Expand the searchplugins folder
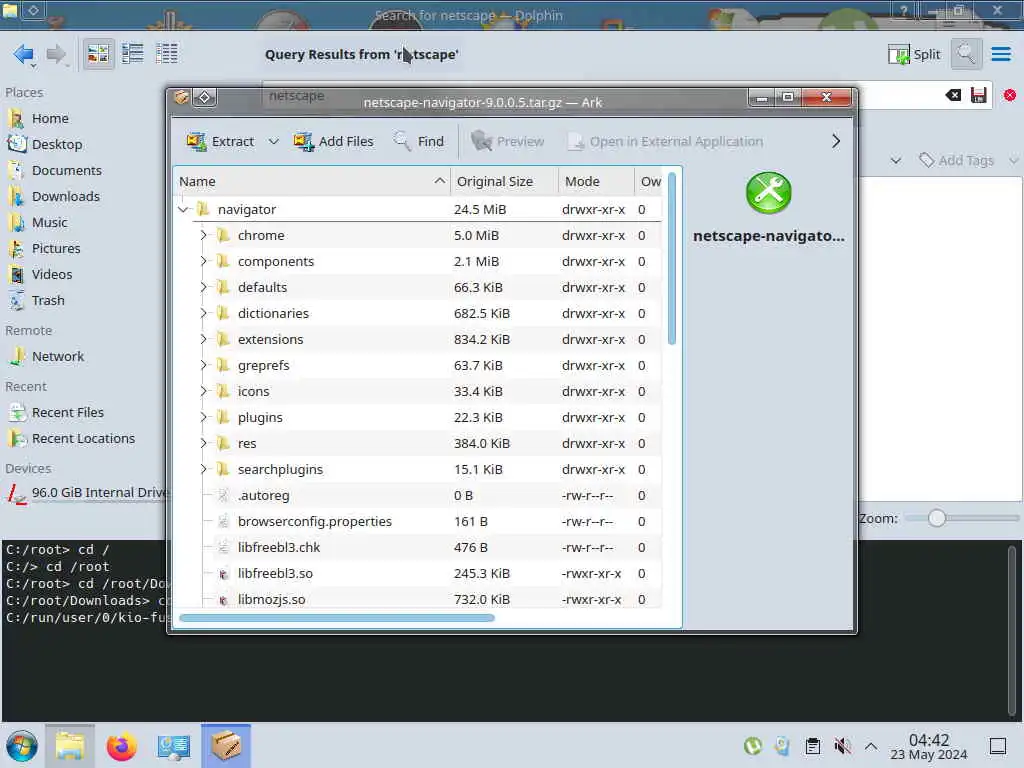This screenshot has height=768, width=1024. pyautogui.click(x=203, y=470)
